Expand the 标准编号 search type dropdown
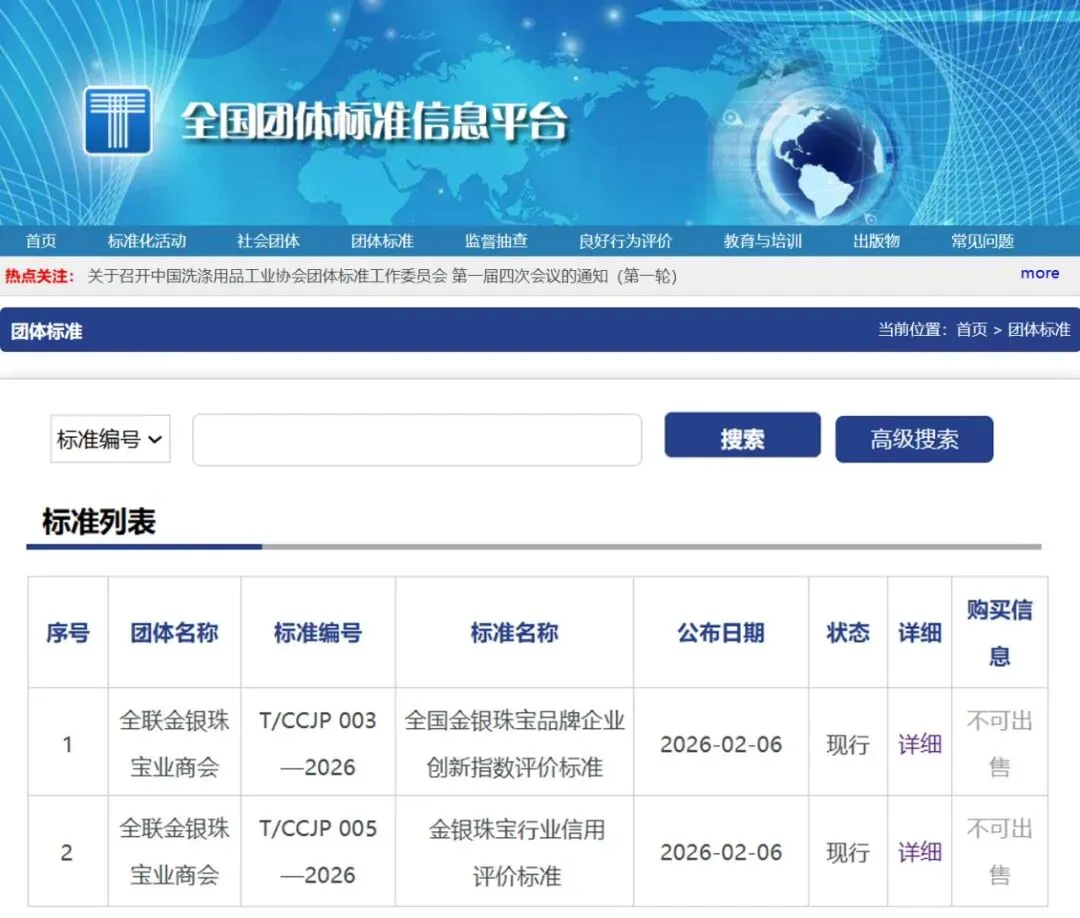 pyautogui.click(x=110, y=439)
